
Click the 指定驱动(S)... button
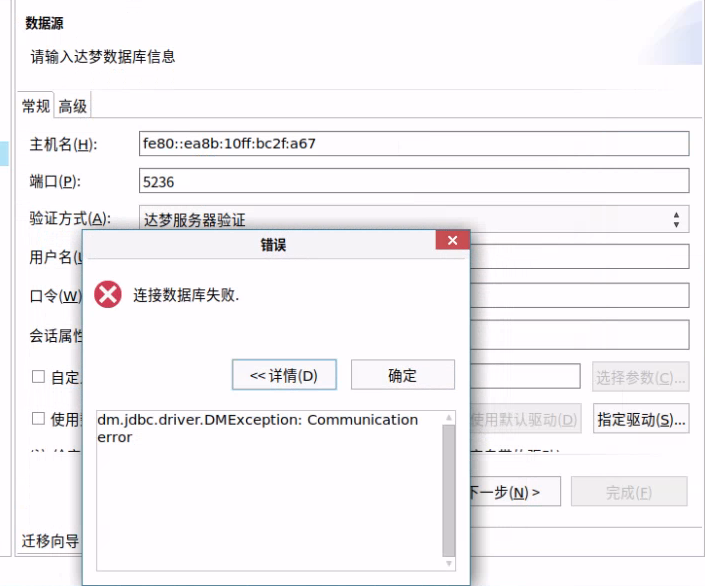coord(640,418)
